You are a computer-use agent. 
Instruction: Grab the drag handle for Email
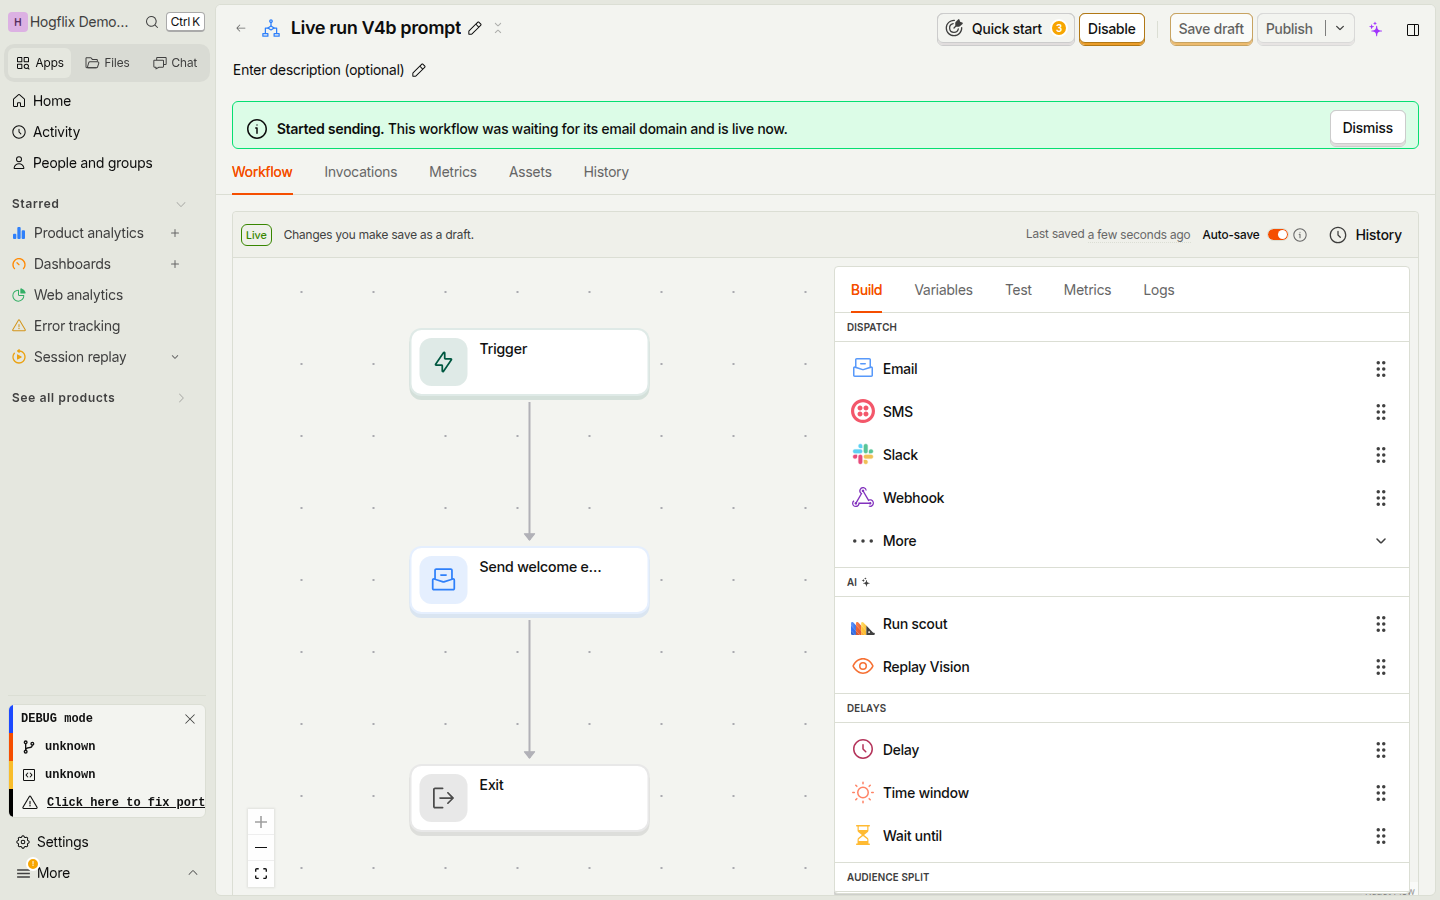1381,369
